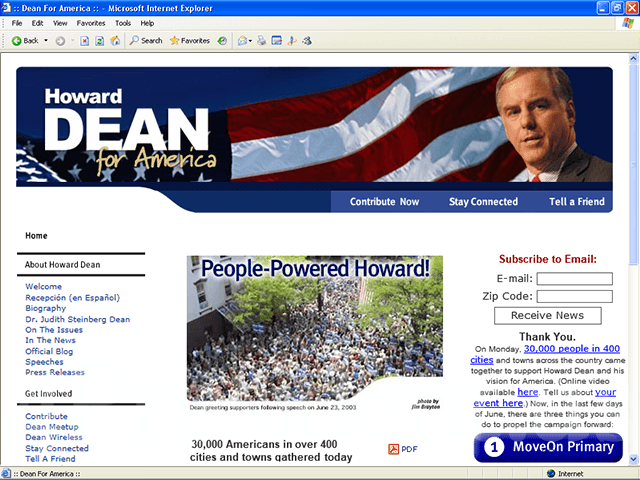Open the Help menu
640x480 pixels.
coord(147,23)
